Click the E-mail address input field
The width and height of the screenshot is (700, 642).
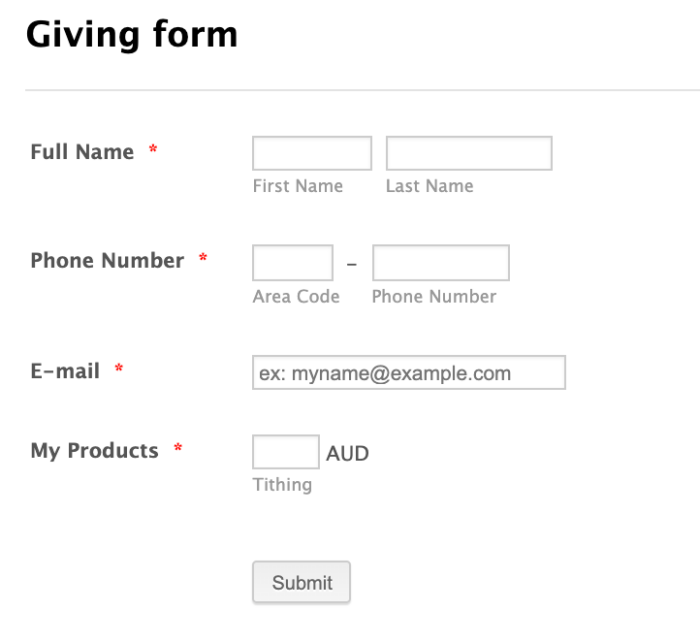[409, 373]
